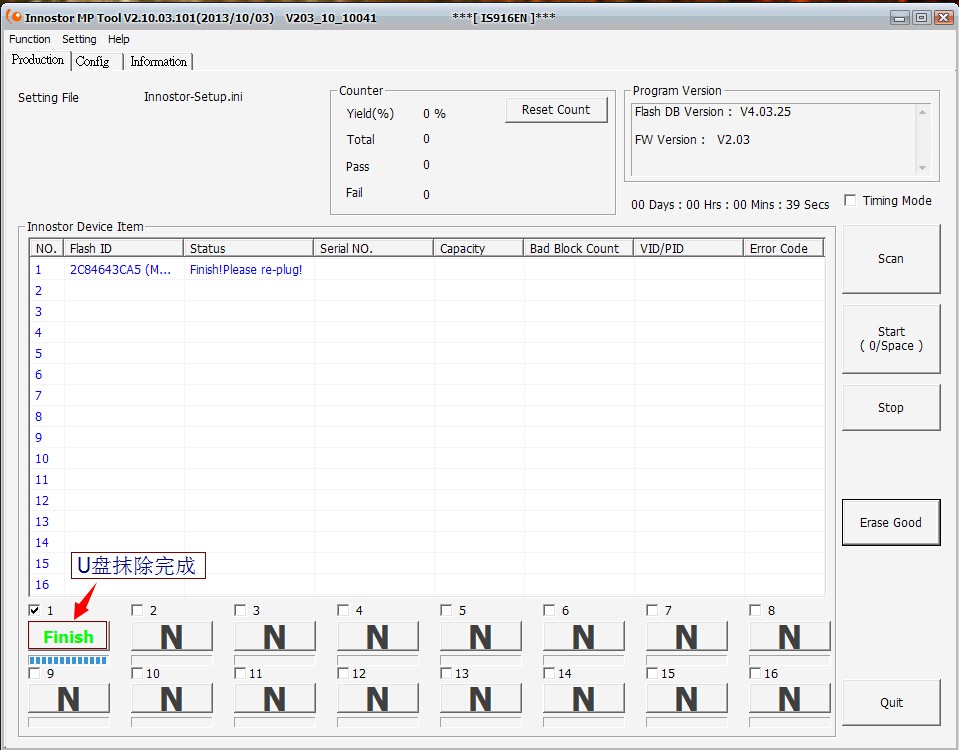Image resolution: width=959 pixels, height=750 pixels.
Task: Check the port 7 checkbox
Action: coord(652,610)
